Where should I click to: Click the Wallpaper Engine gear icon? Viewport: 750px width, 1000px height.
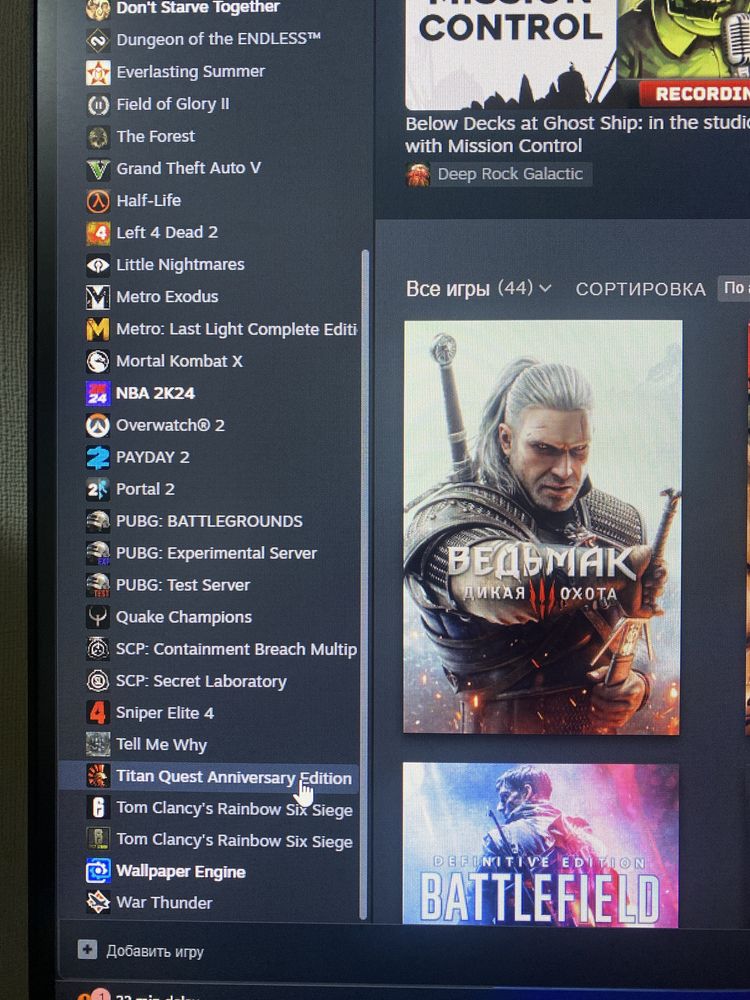[x=98, y=871]
